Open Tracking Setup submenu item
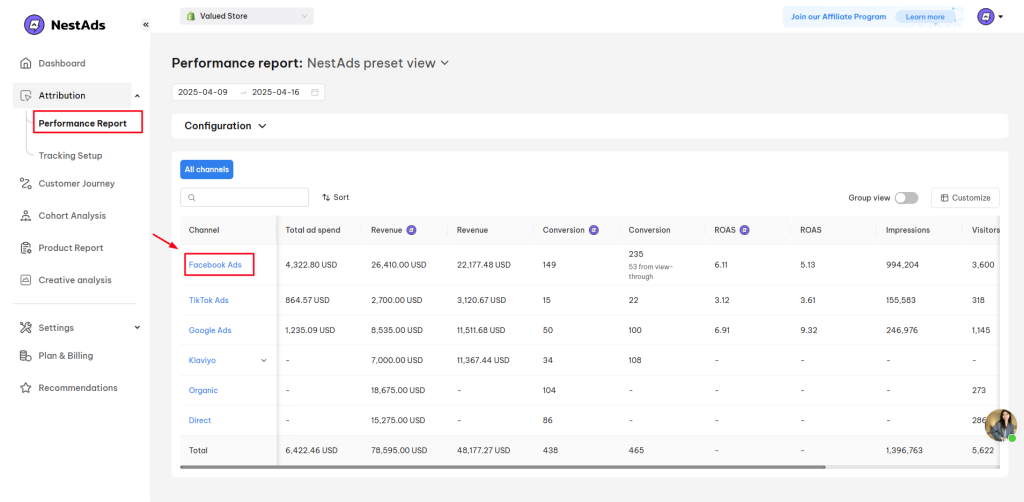 [x=70, y=156]
